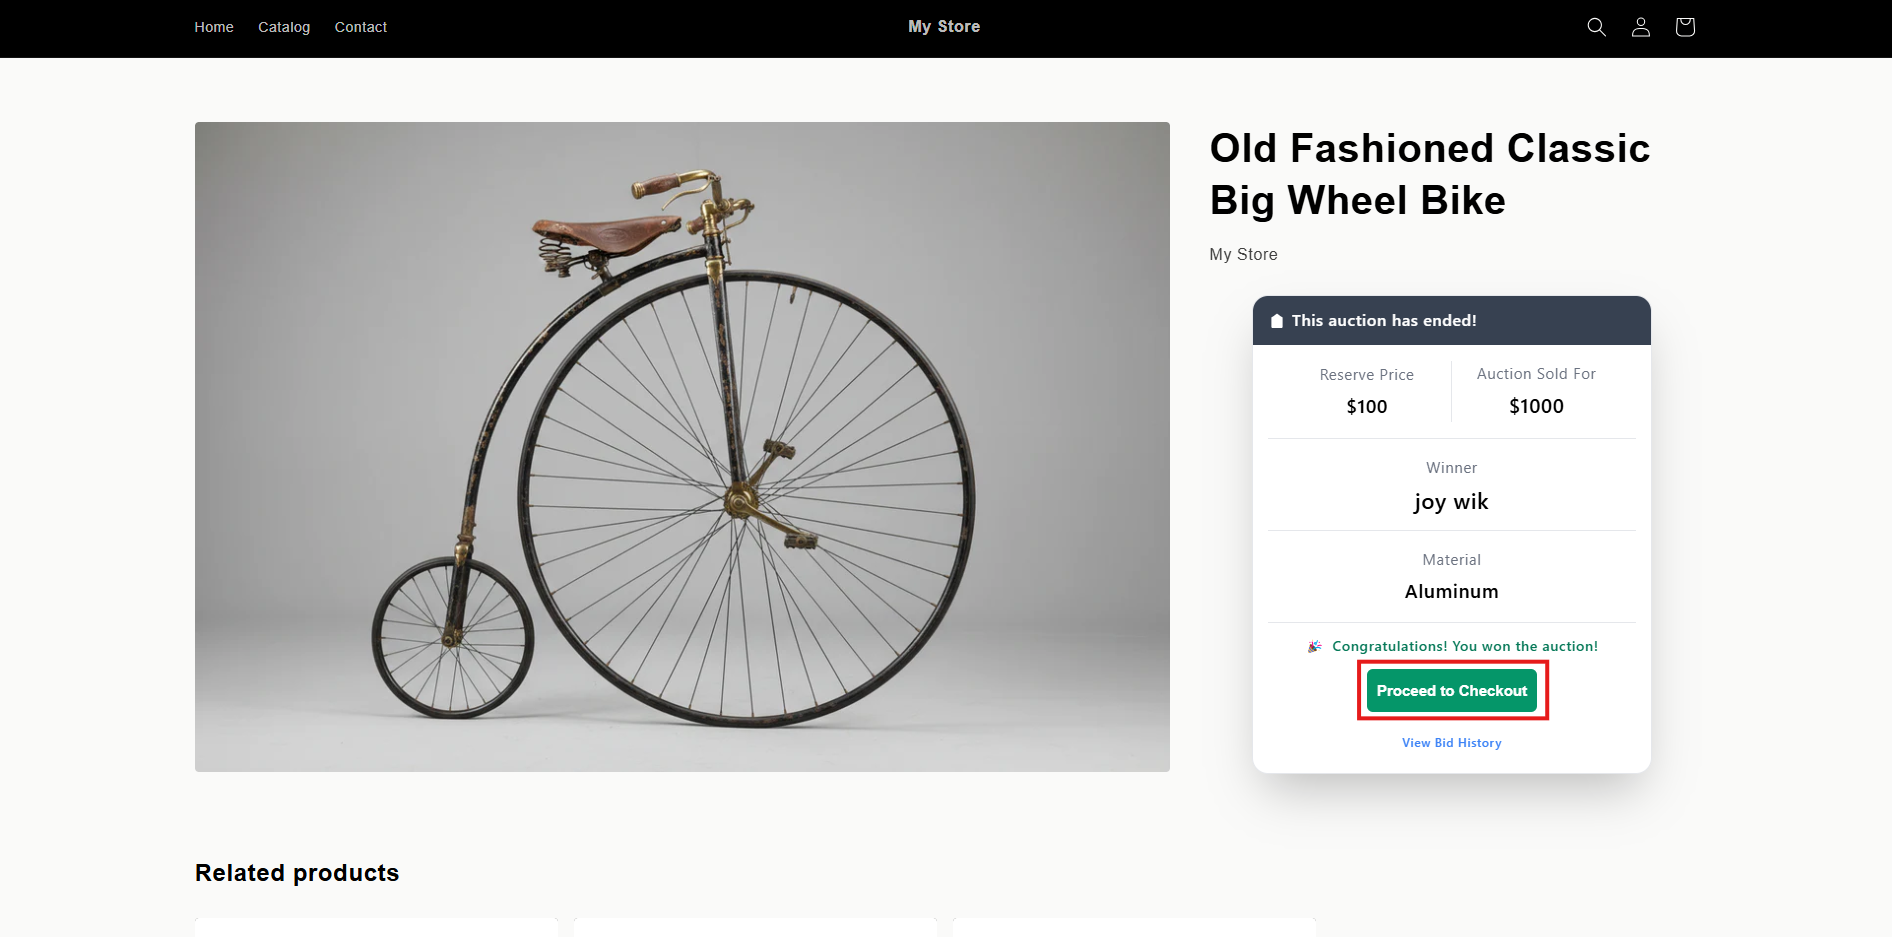Open the Catalog menu item
1892x937 pixels.
pos(284,27)
